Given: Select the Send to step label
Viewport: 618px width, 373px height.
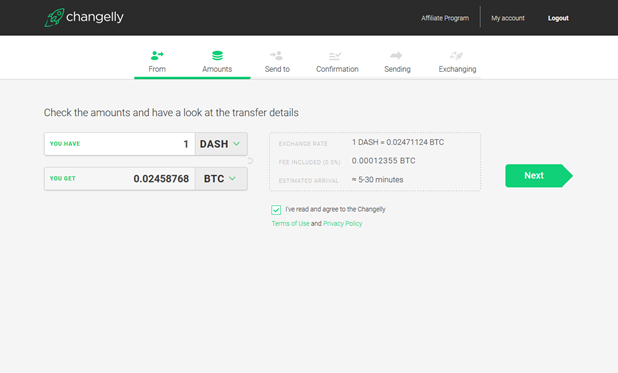Looking at the screenshot, I should point(277,69).
